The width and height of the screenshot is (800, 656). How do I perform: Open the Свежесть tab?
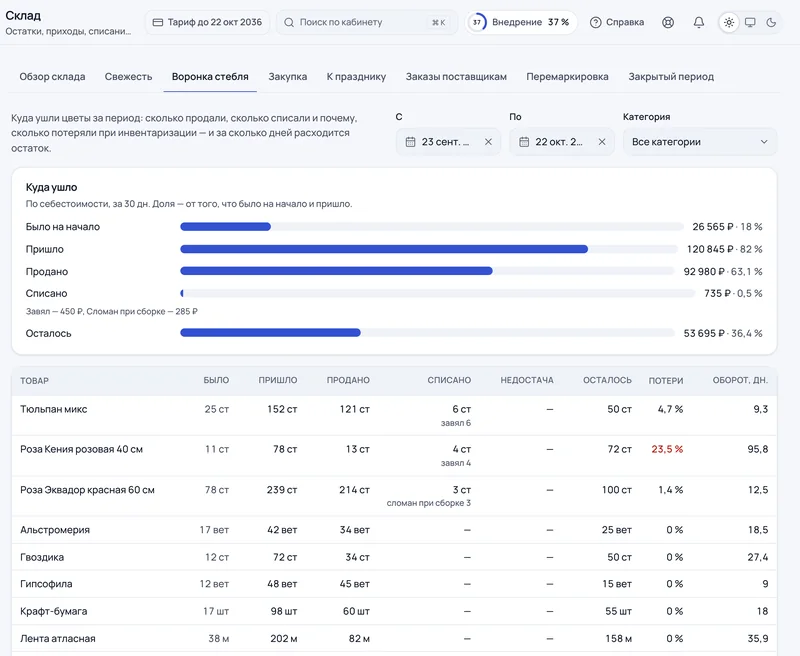tap(129, 77)
